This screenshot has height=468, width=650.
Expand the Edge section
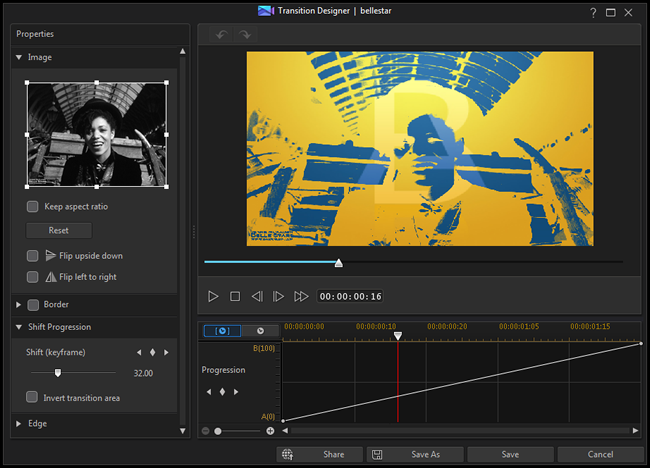[x=19, y=423]
